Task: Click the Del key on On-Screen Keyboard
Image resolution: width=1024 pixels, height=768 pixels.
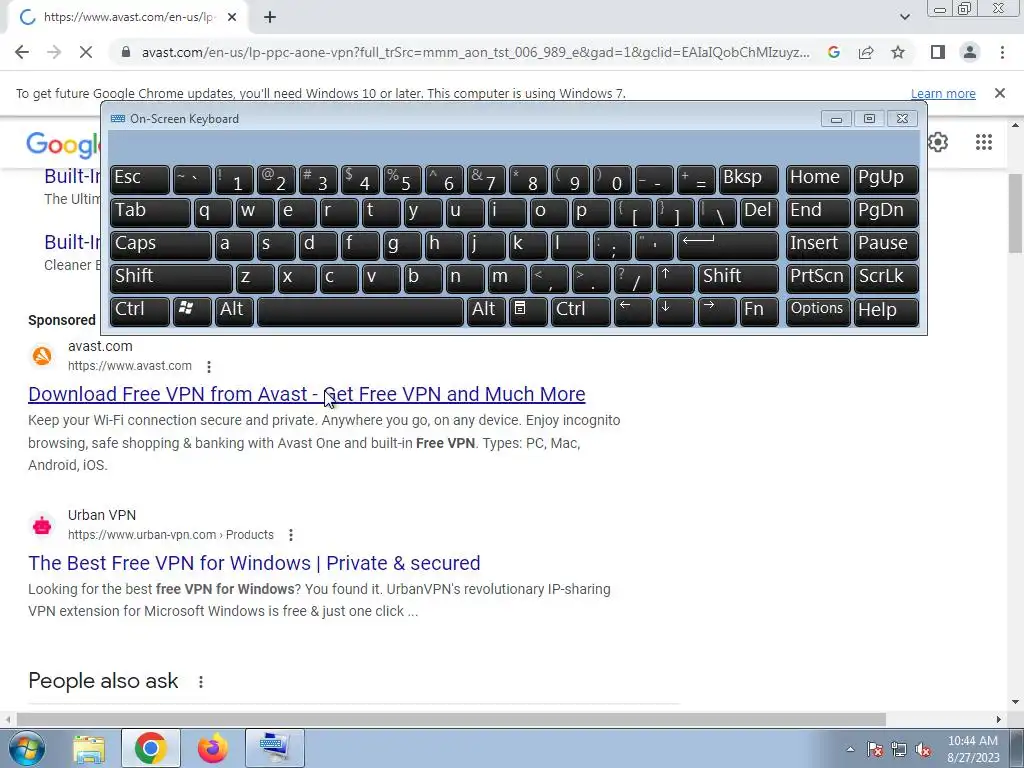Action: (759, 212)
